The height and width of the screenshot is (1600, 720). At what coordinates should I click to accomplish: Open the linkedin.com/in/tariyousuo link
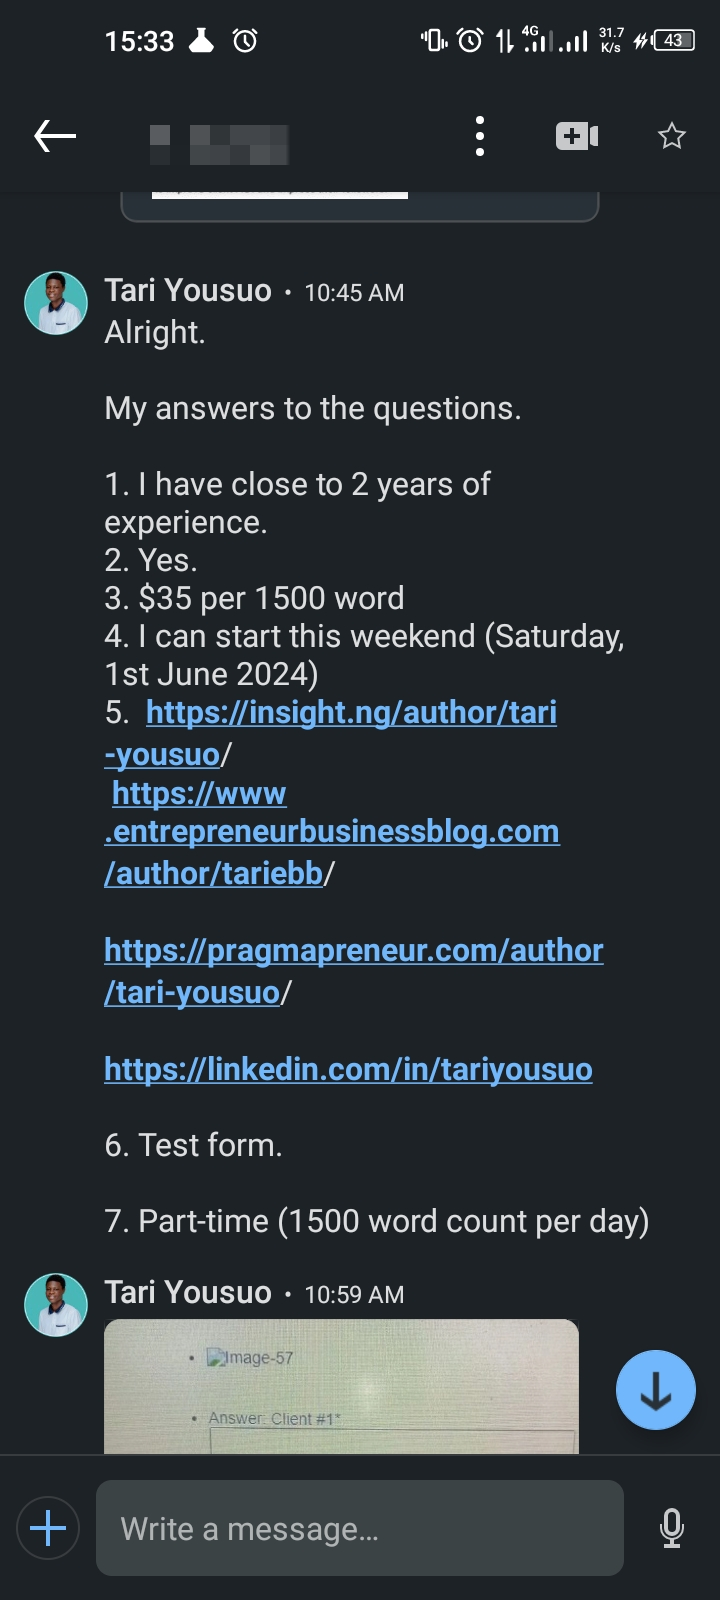(x=348, y=1070)
